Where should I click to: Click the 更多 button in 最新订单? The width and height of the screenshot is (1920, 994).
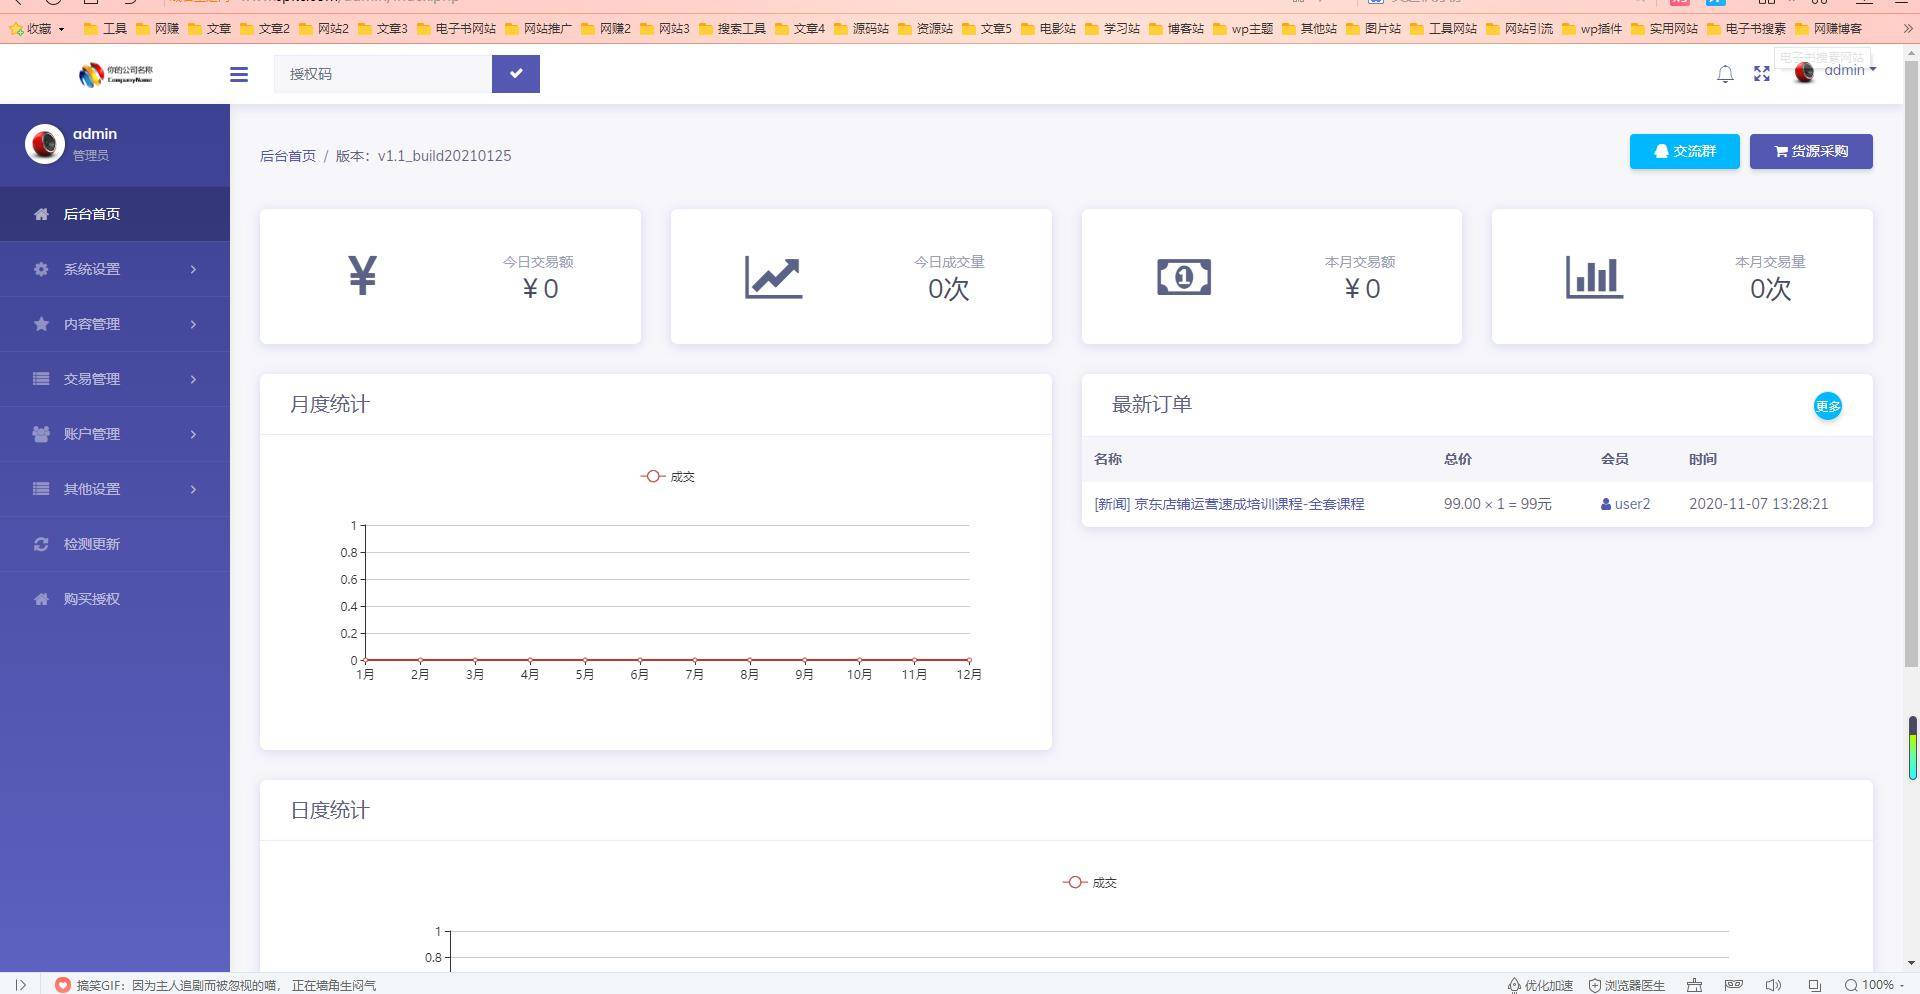click(1828, 406)
